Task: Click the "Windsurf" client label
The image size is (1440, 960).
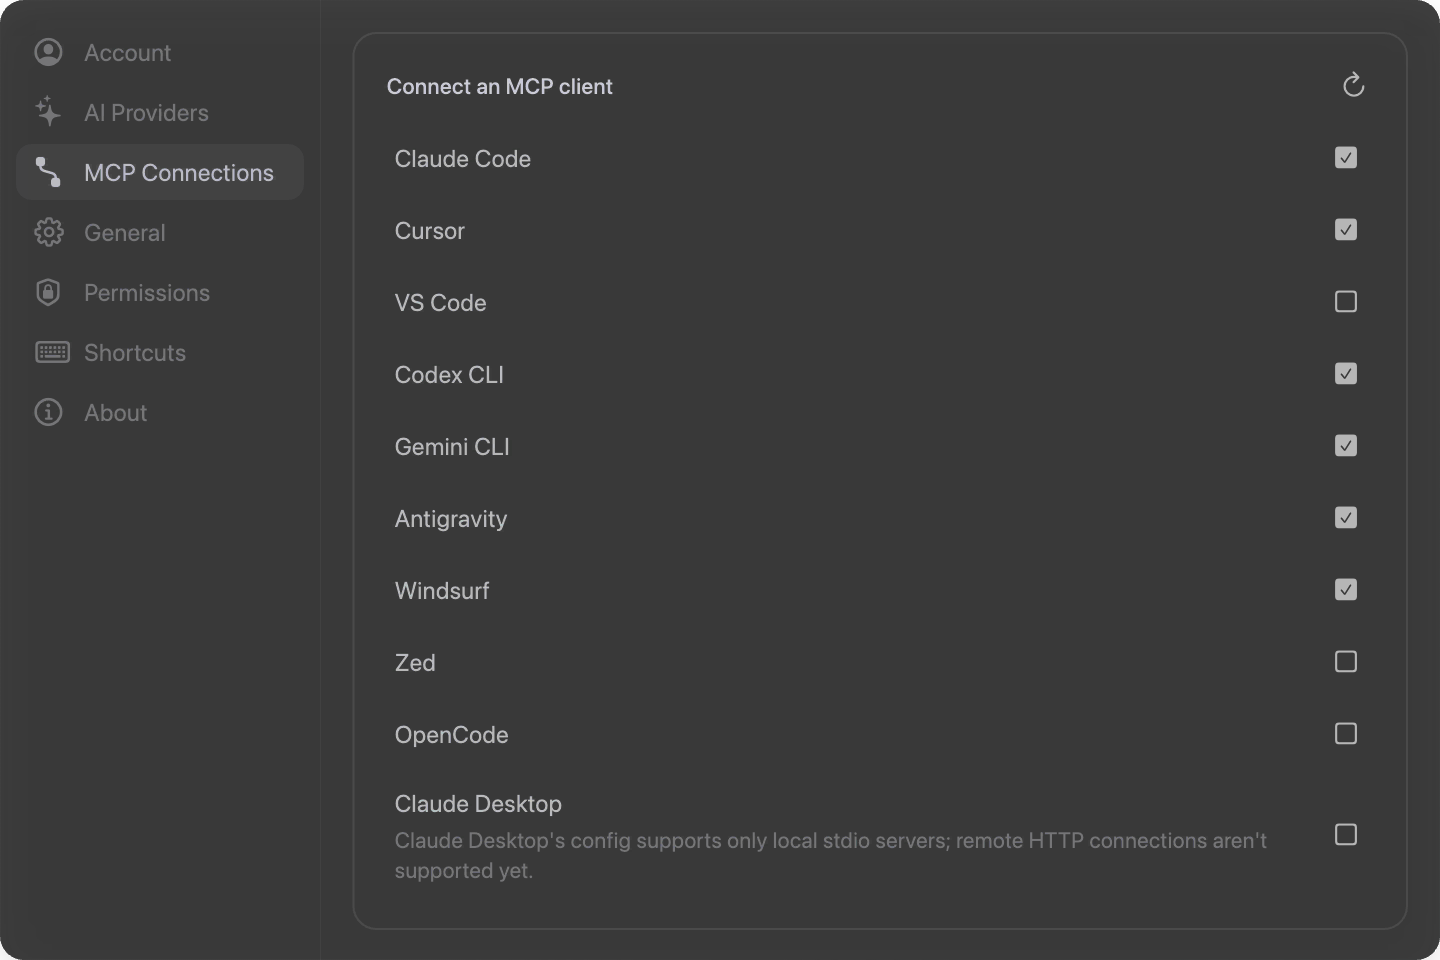Action: pos(442,591)
